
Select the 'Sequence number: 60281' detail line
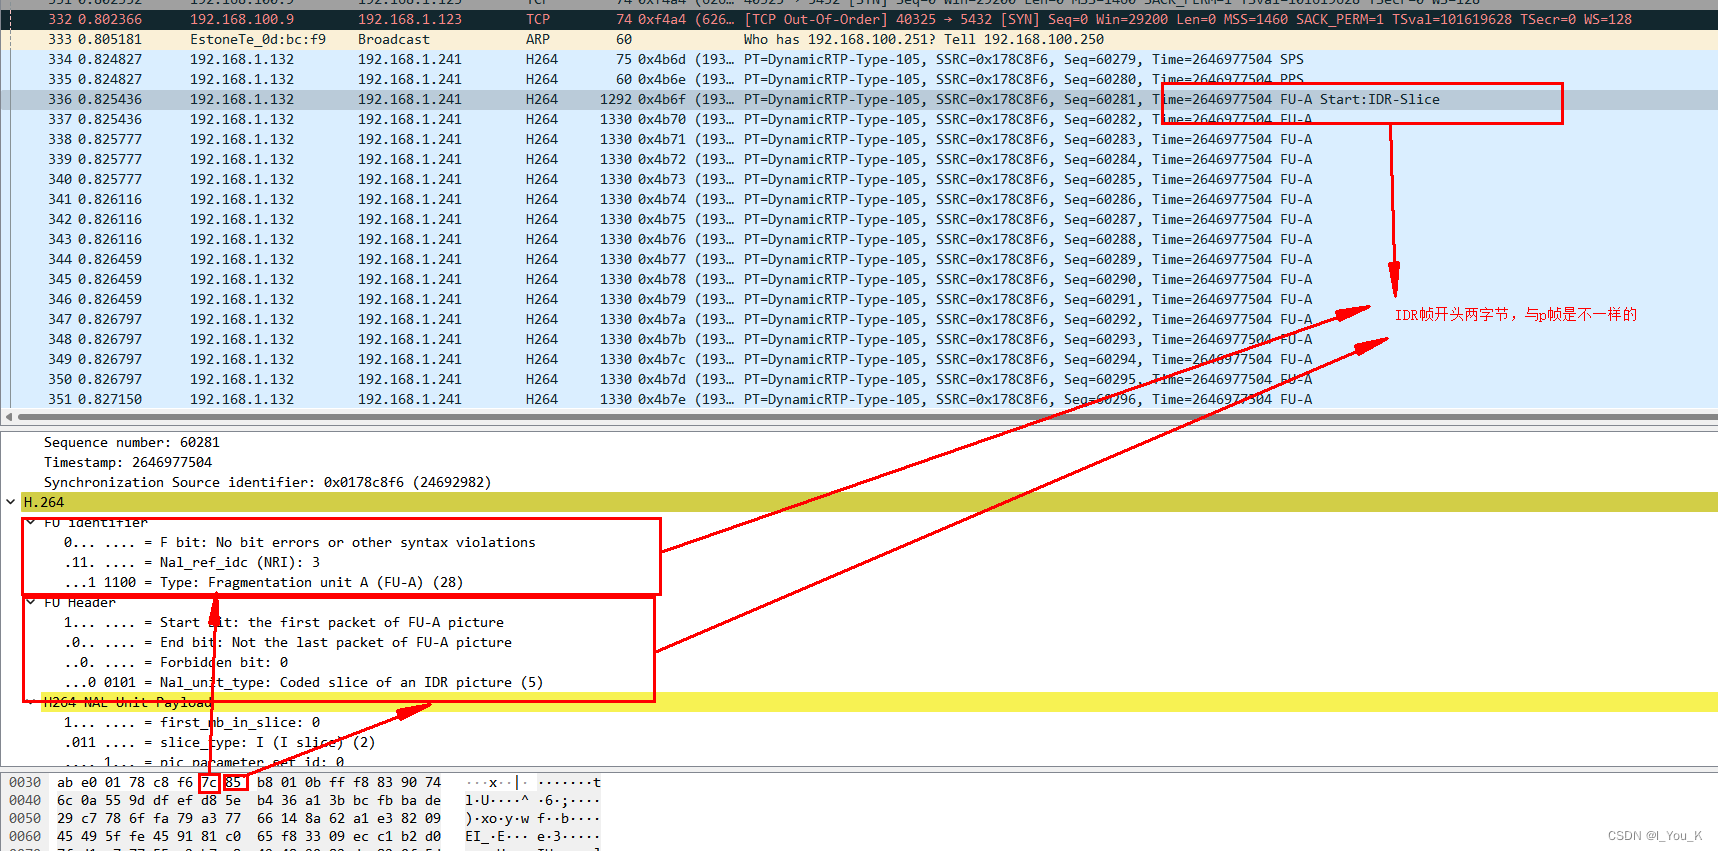click(x=132, y=442)
